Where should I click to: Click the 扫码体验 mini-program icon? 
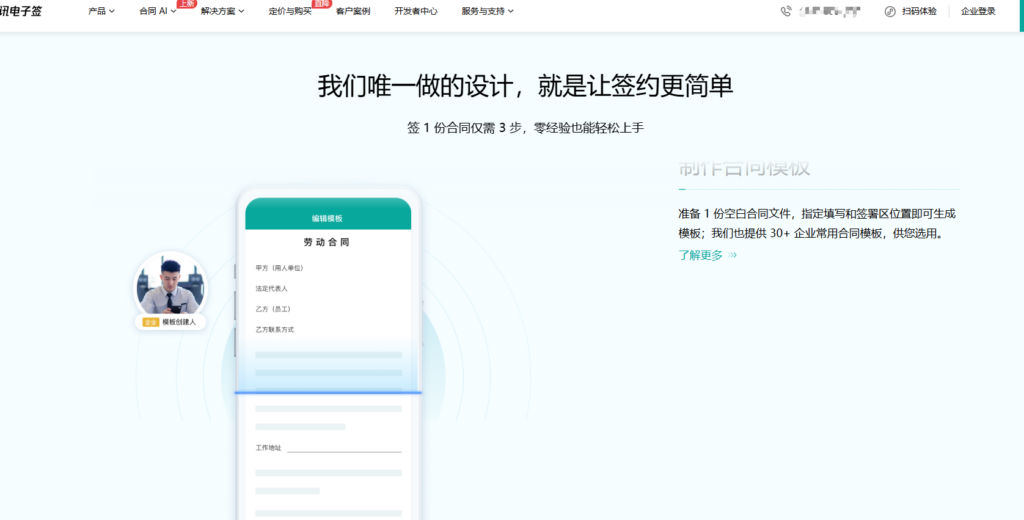point(890,11)
